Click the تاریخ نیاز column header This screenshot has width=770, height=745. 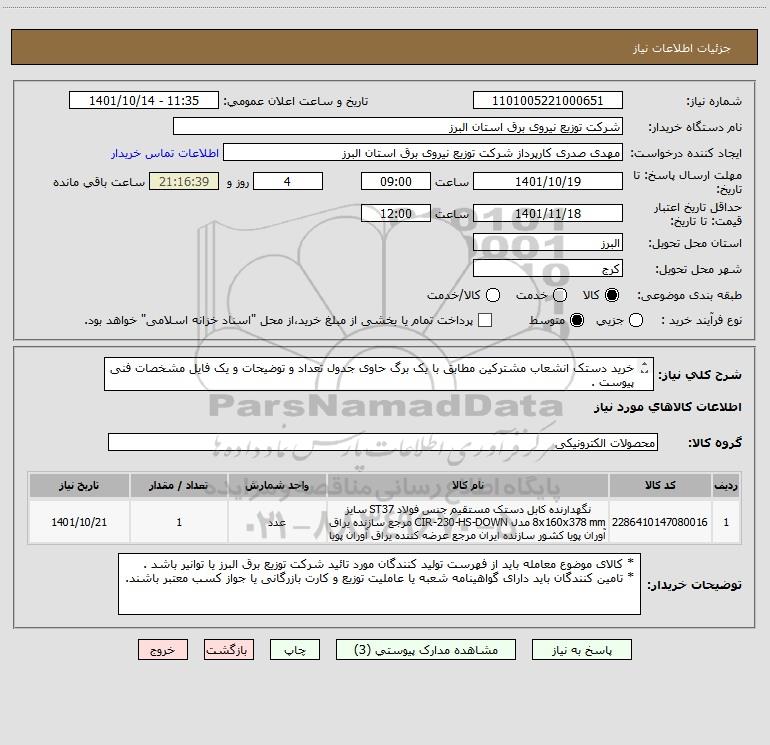click(79, 485)
